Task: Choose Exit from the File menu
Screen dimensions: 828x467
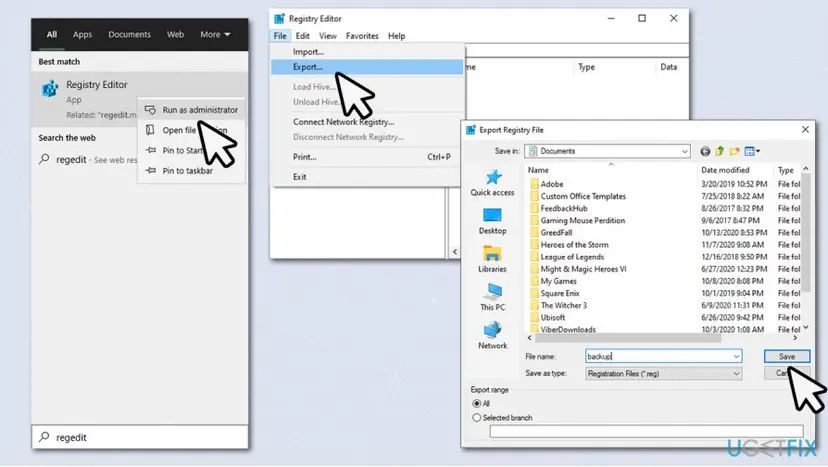Action: coord(367,177)
